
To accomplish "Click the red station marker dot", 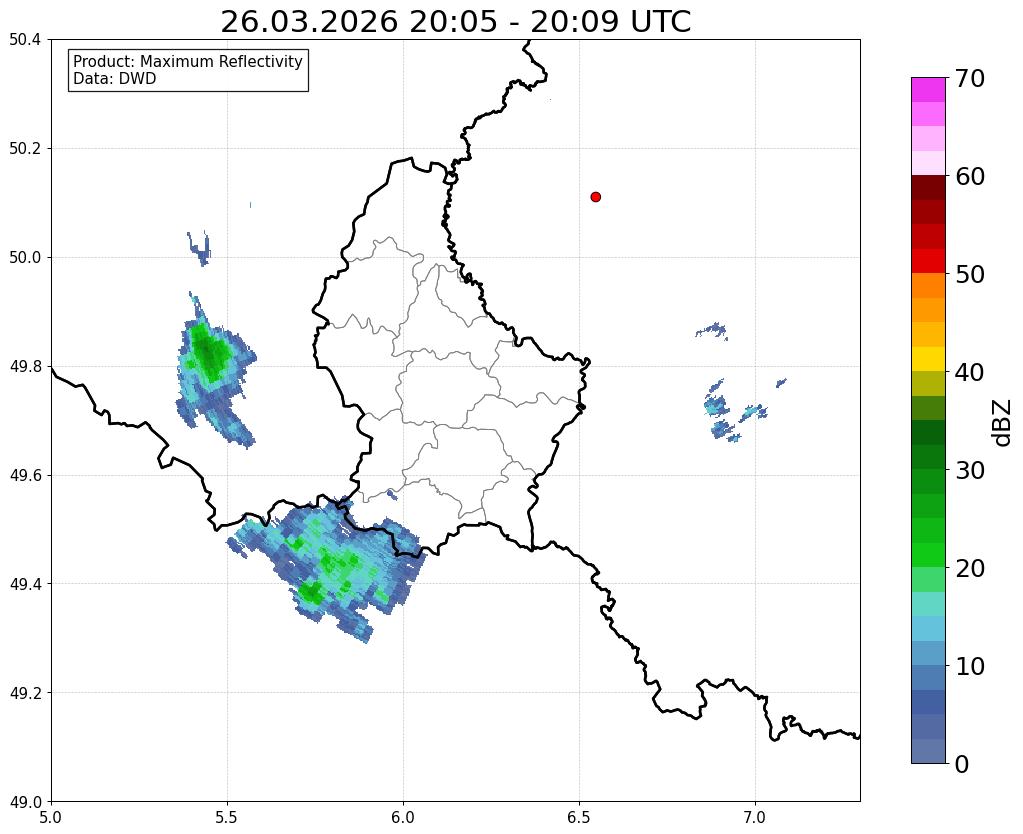I will point(595,197).
